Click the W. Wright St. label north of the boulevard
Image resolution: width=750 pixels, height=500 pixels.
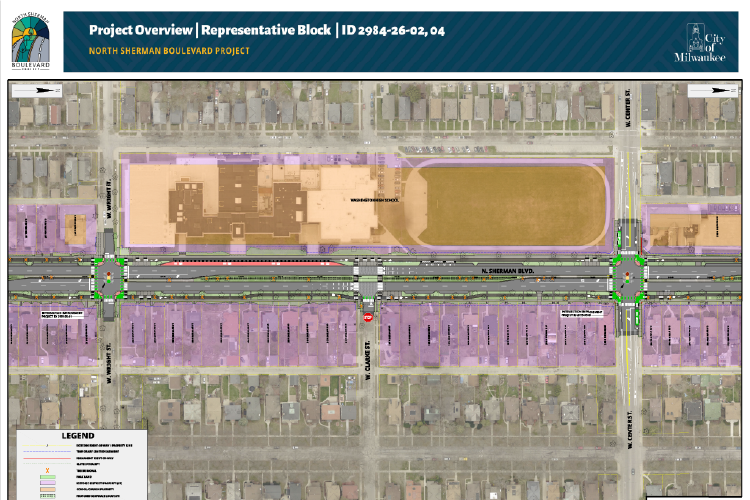click(x=109, y=199)
